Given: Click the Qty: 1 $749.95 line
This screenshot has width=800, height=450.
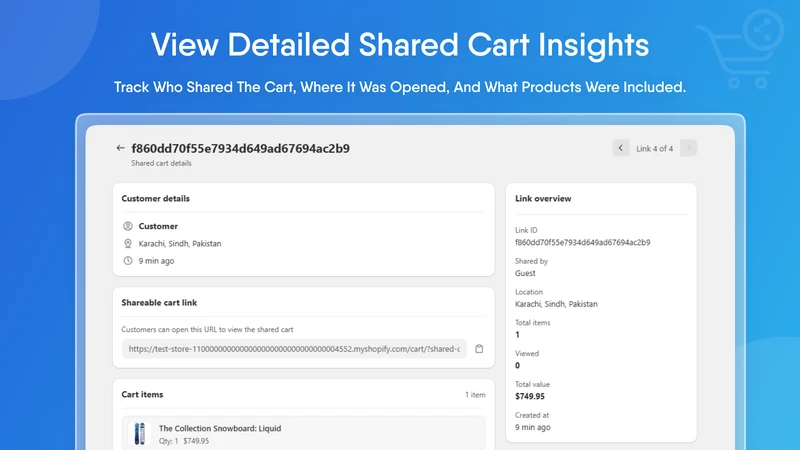Looking at the screenshot, I should pyautogui.click(x=184, y=441).
